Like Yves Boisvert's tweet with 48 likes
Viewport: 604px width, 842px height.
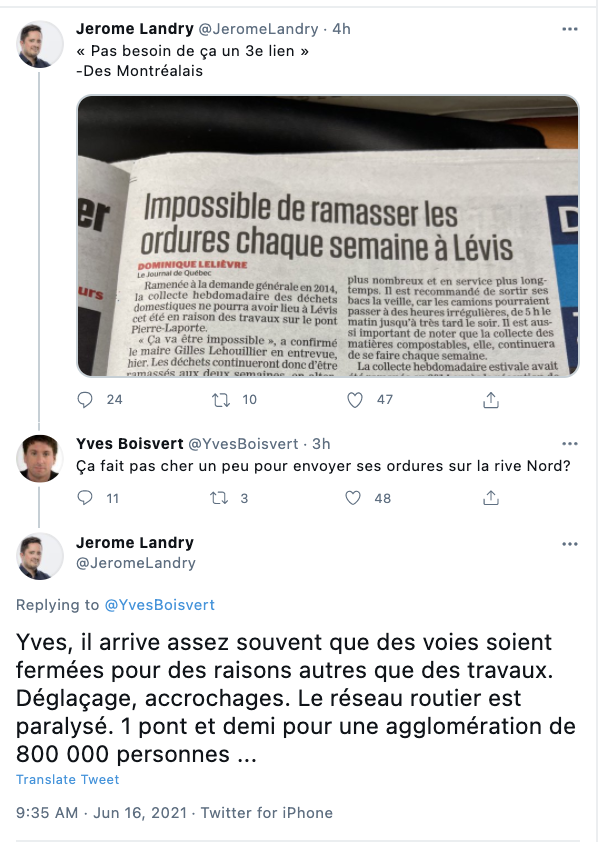click(353, 498)
